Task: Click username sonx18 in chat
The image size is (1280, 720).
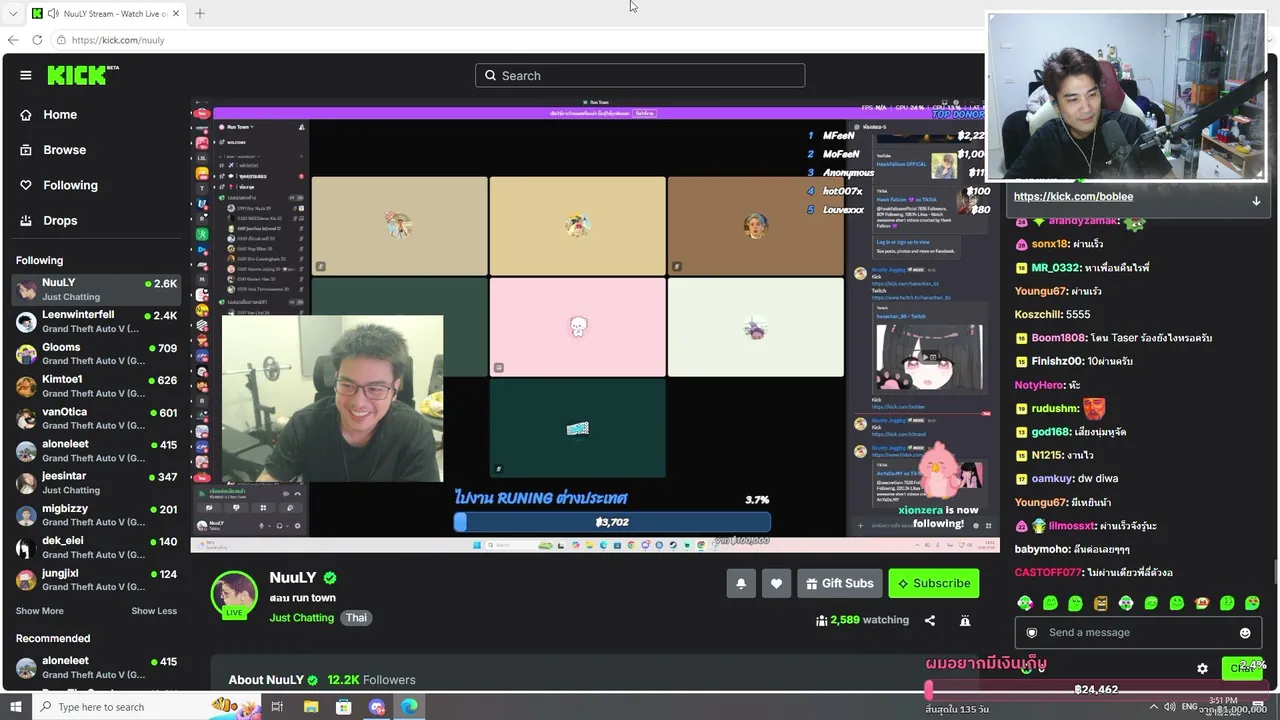Action: [1049, 244]
